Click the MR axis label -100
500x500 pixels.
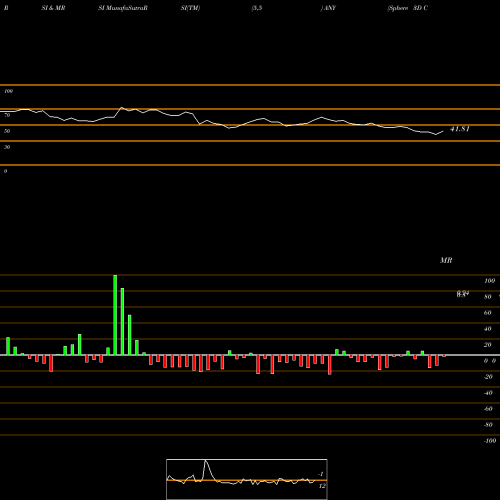pyautogui.click(x=490, y=441)
